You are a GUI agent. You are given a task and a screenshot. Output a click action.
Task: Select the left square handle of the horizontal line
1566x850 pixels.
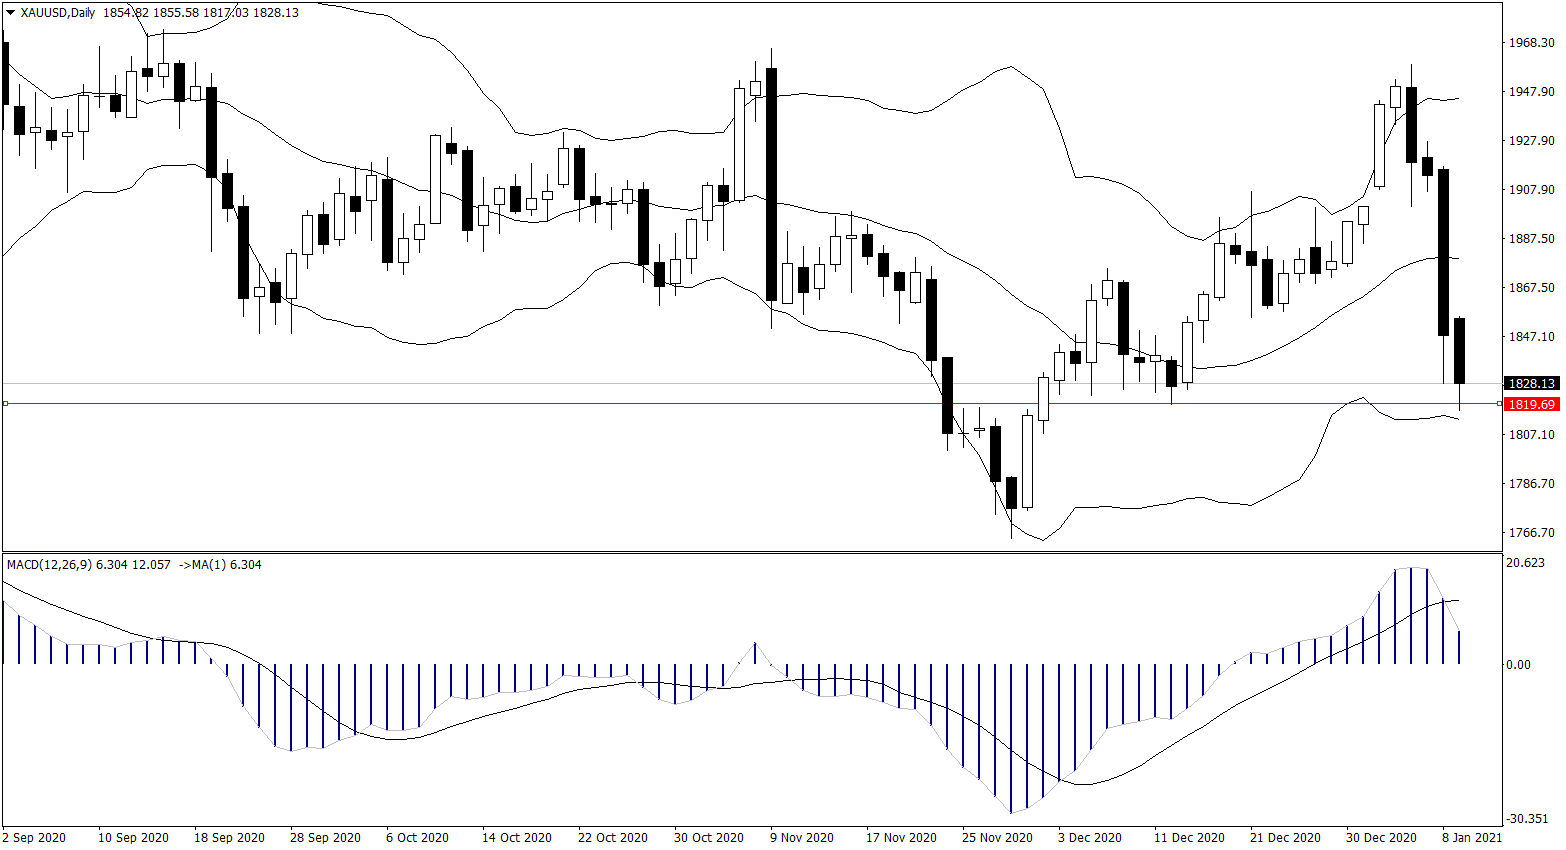pos(5,403)
